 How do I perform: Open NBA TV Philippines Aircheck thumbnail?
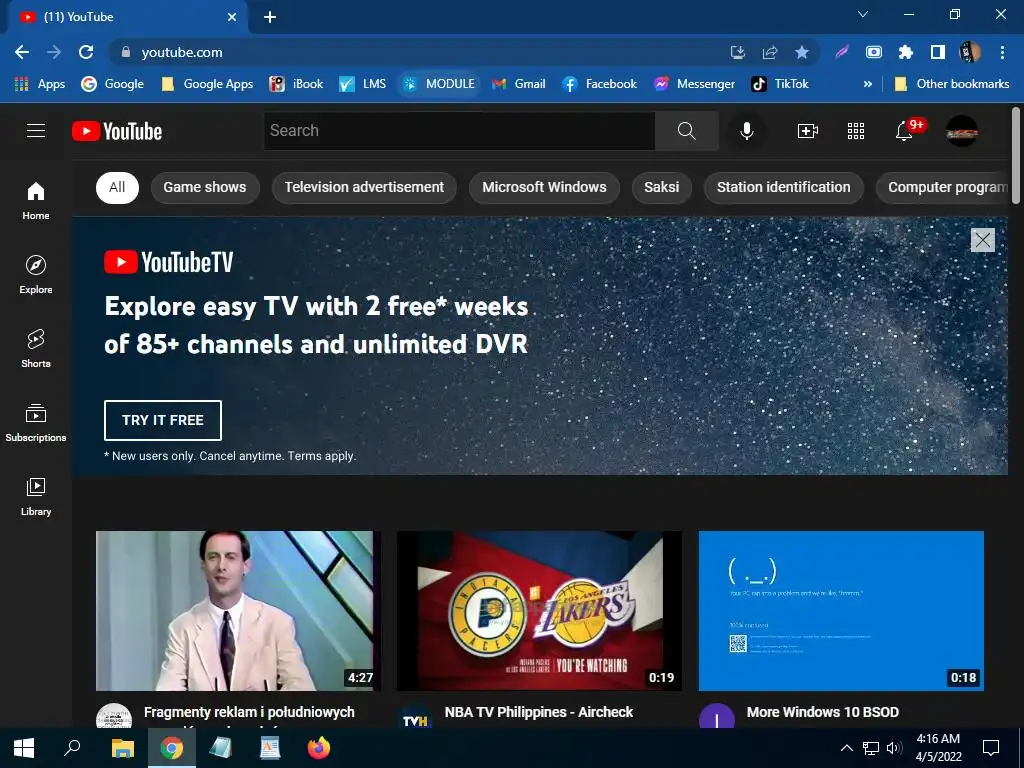pos(539,611)
